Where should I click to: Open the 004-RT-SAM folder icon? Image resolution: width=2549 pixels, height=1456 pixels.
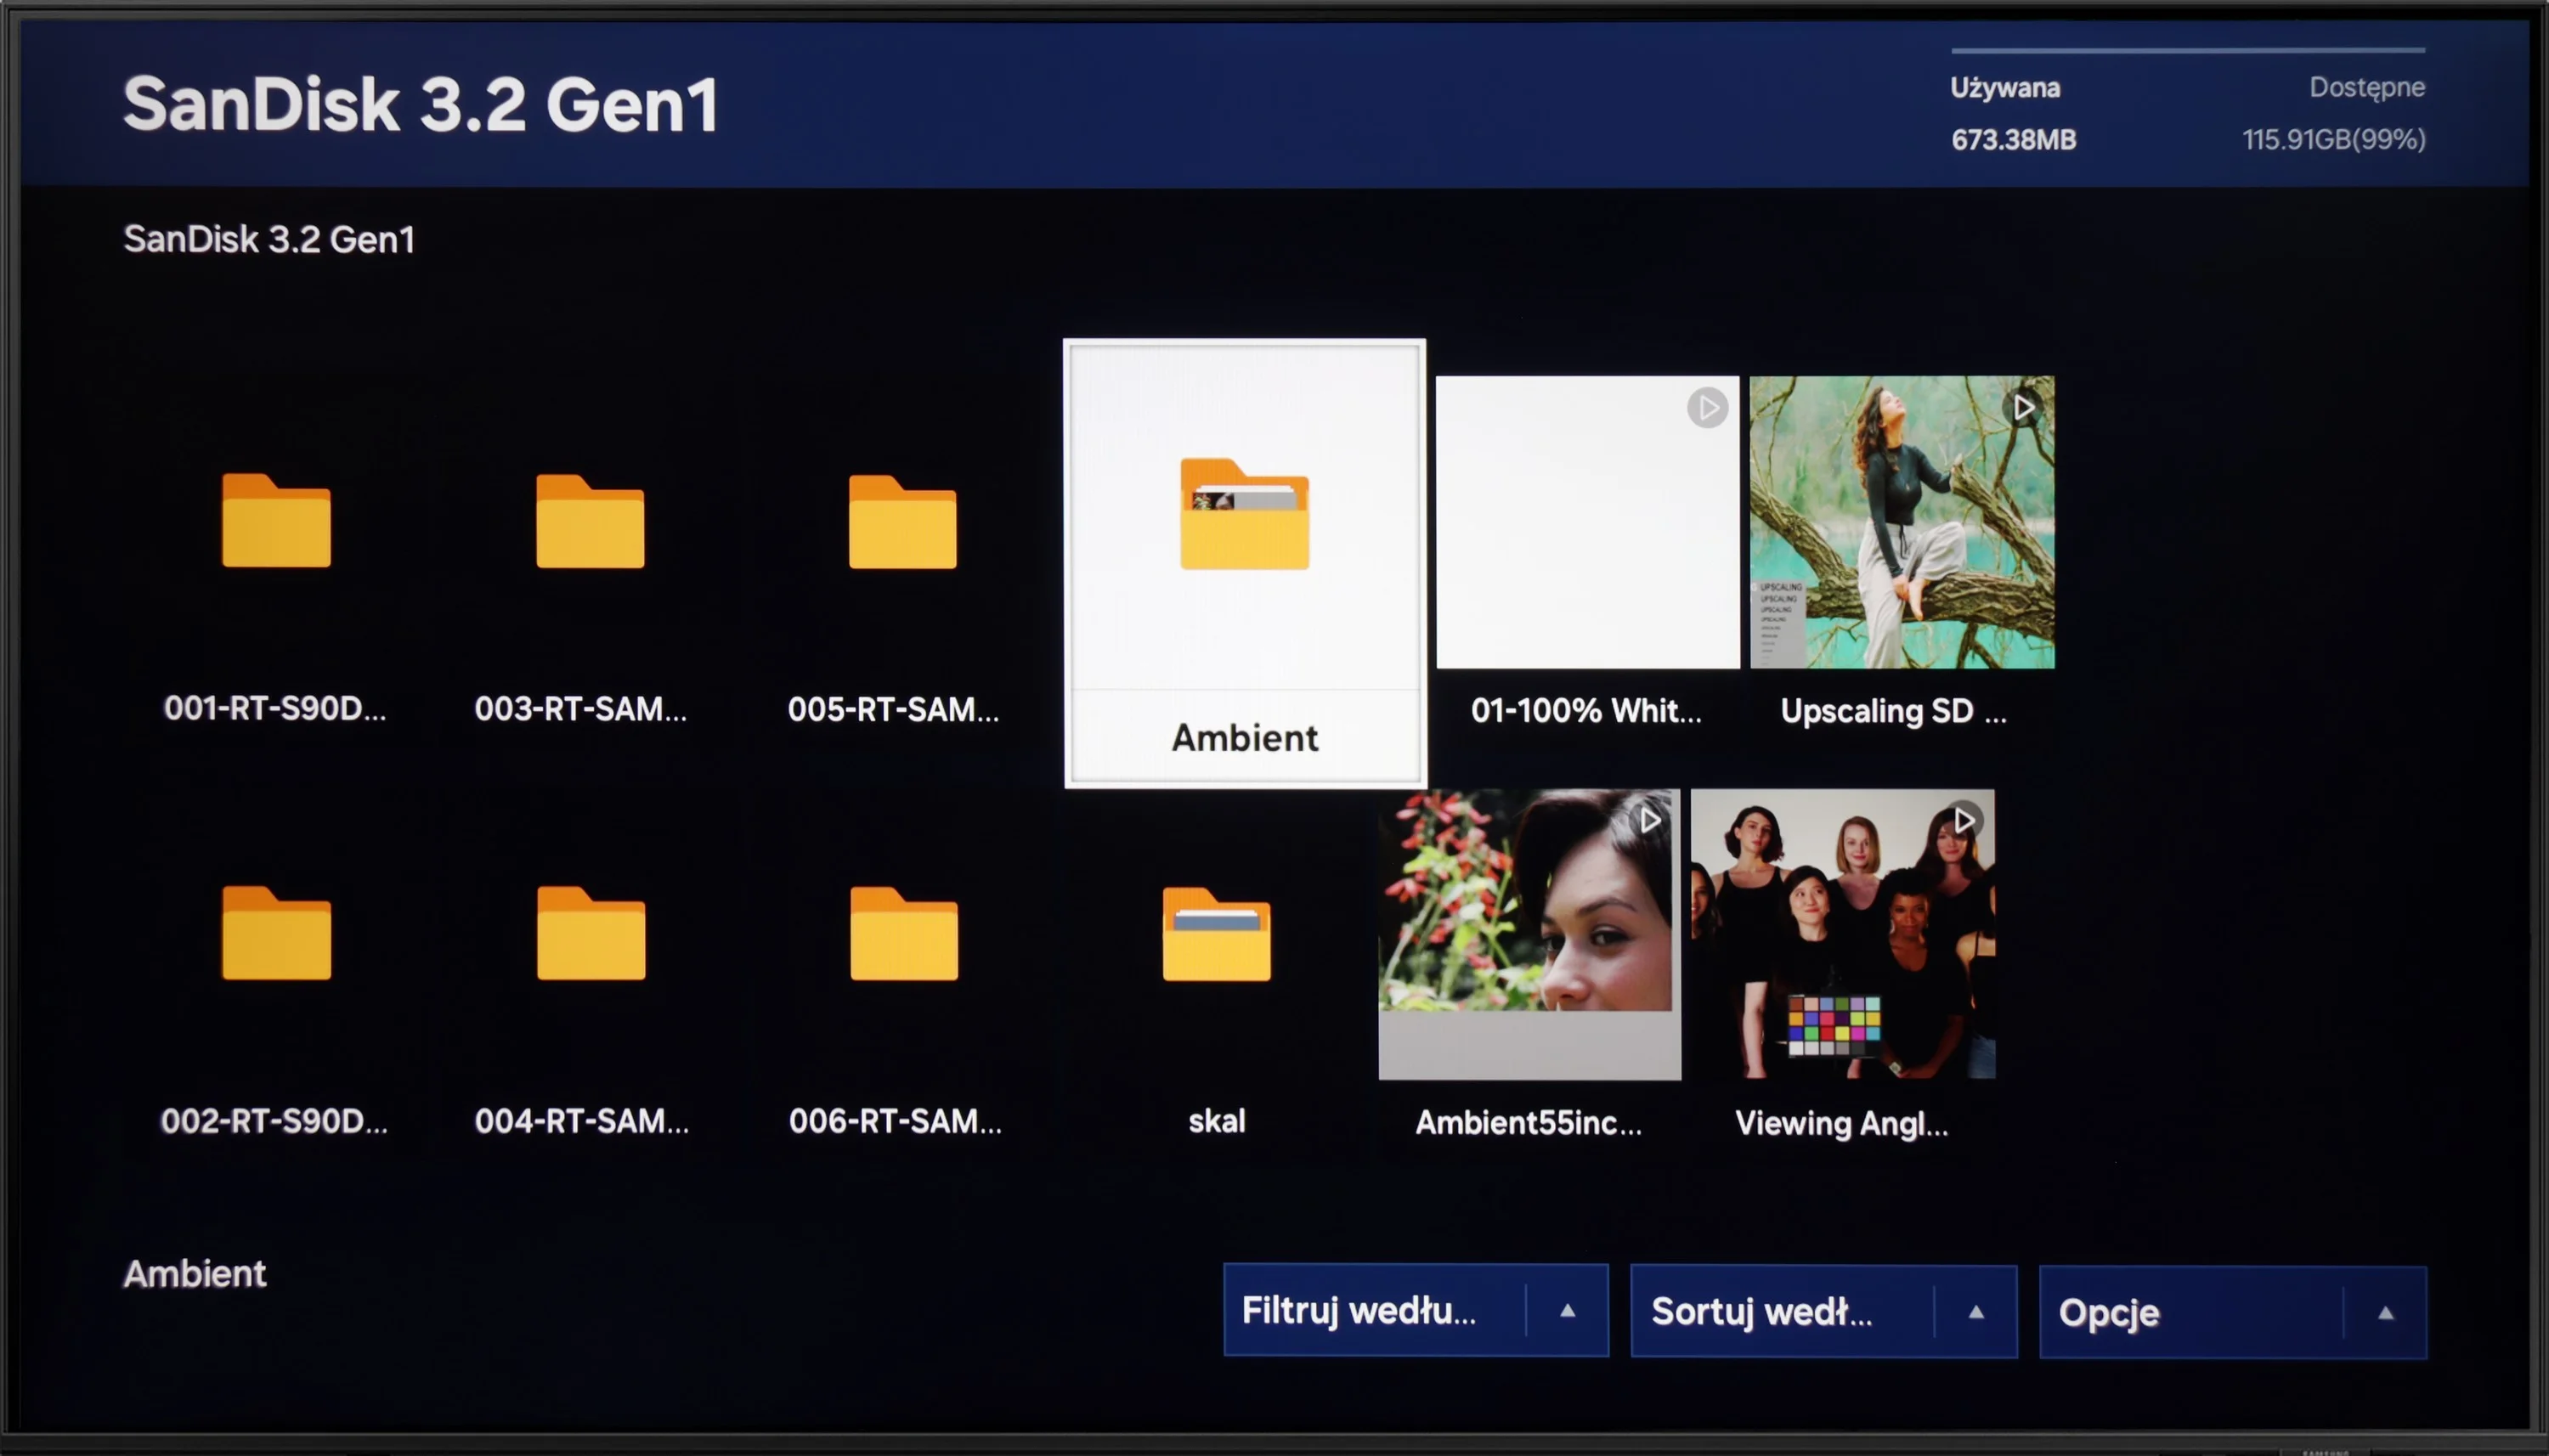coord(591,932)
